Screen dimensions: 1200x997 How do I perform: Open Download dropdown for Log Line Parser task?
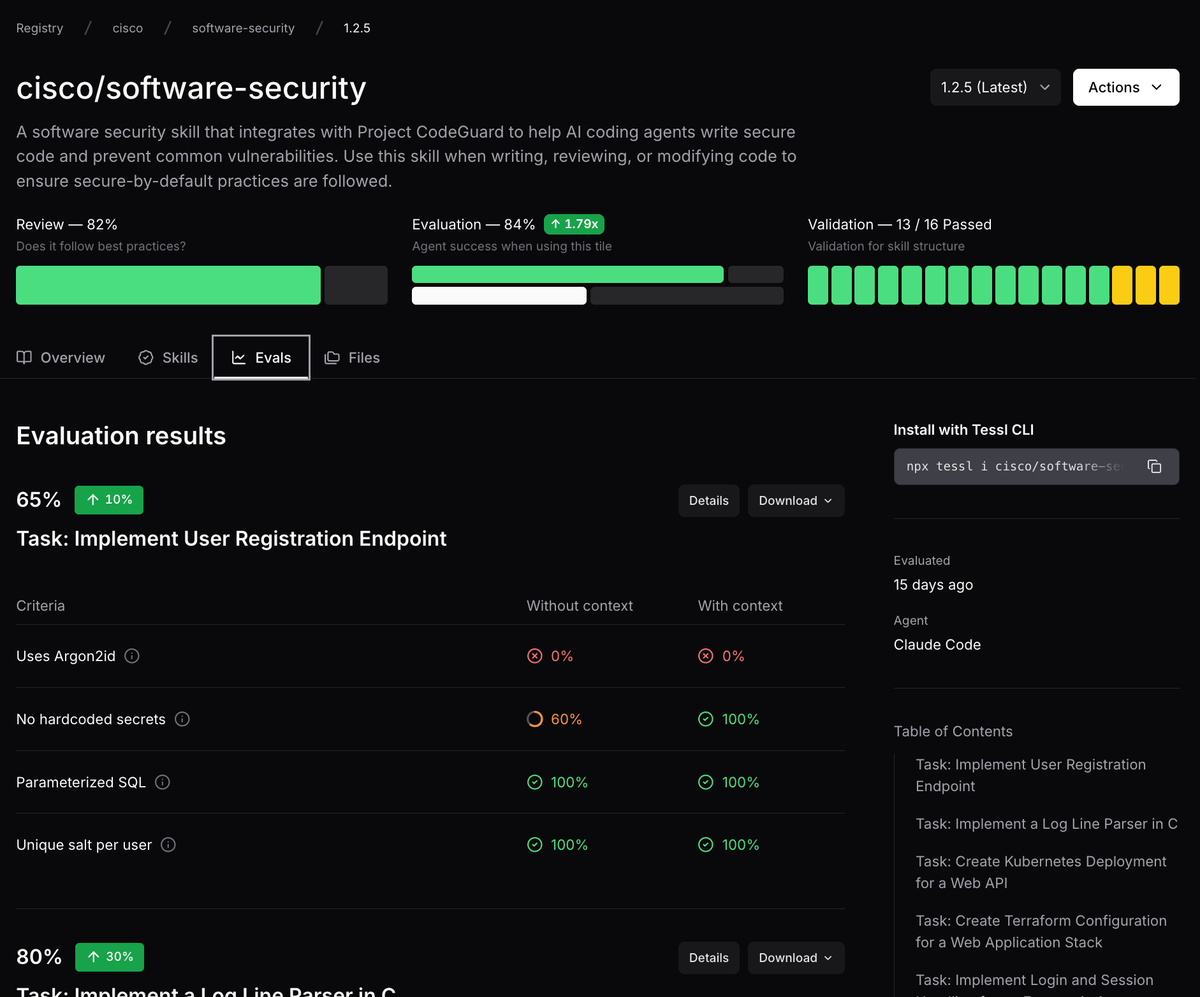tap(796, 958)
